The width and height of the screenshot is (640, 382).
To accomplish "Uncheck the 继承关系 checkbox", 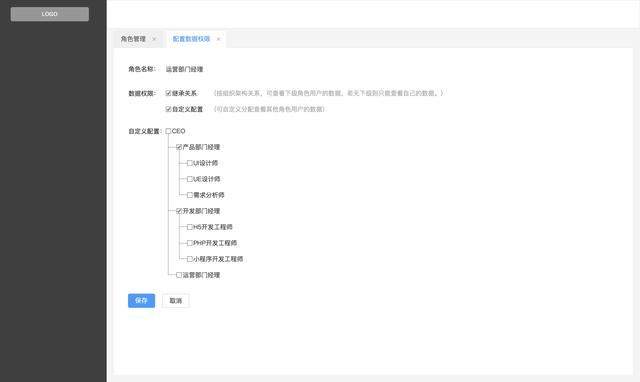I will pos(168,93).
